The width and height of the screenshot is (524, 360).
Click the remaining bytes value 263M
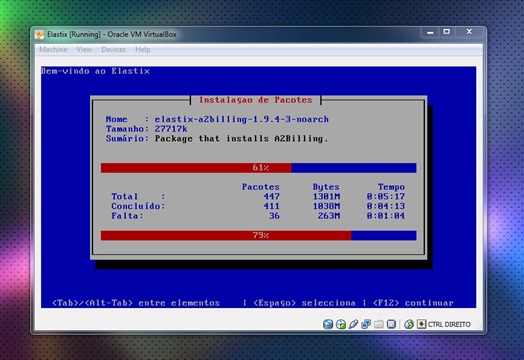pyautogui.click(x=329, y=216)
